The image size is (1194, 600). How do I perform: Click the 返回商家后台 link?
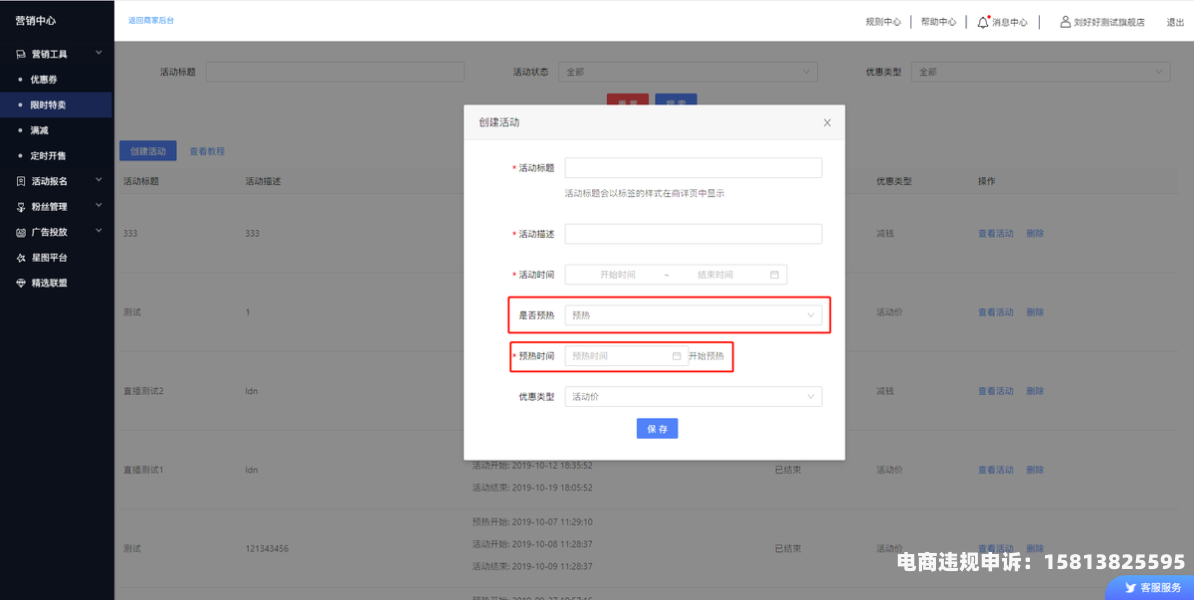150,21
